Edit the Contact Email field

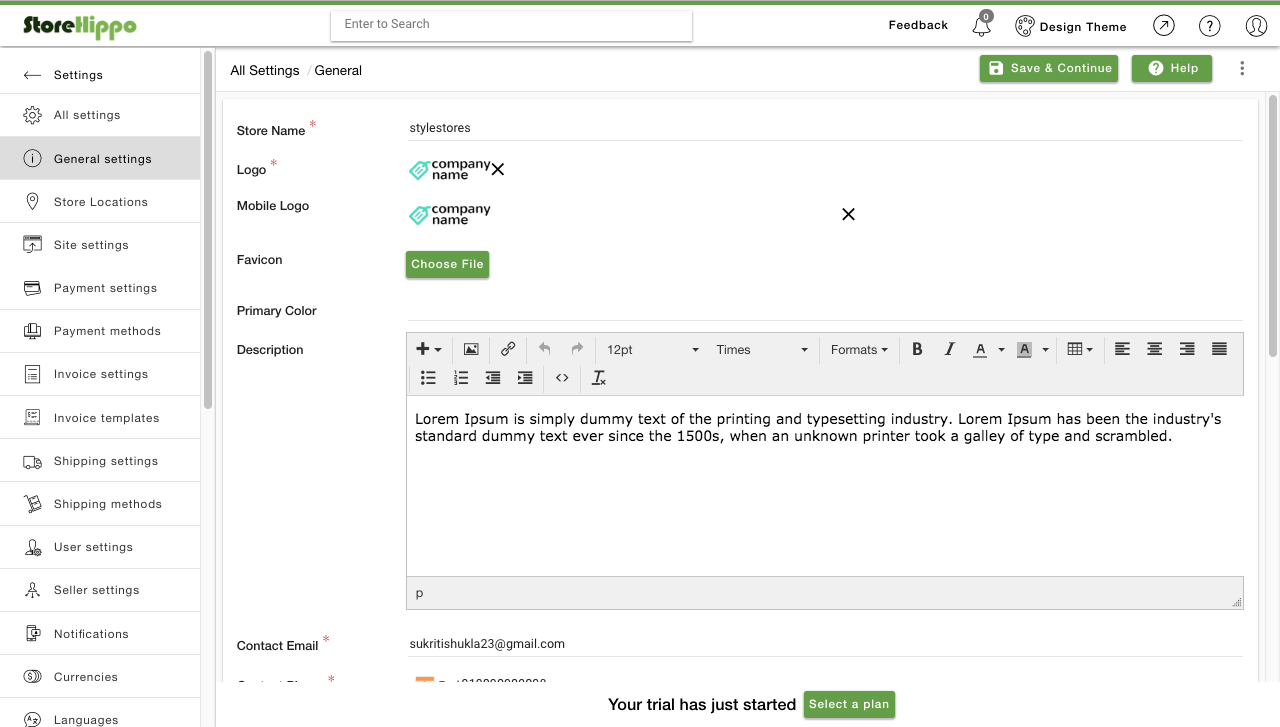click(x=824, y=644)
